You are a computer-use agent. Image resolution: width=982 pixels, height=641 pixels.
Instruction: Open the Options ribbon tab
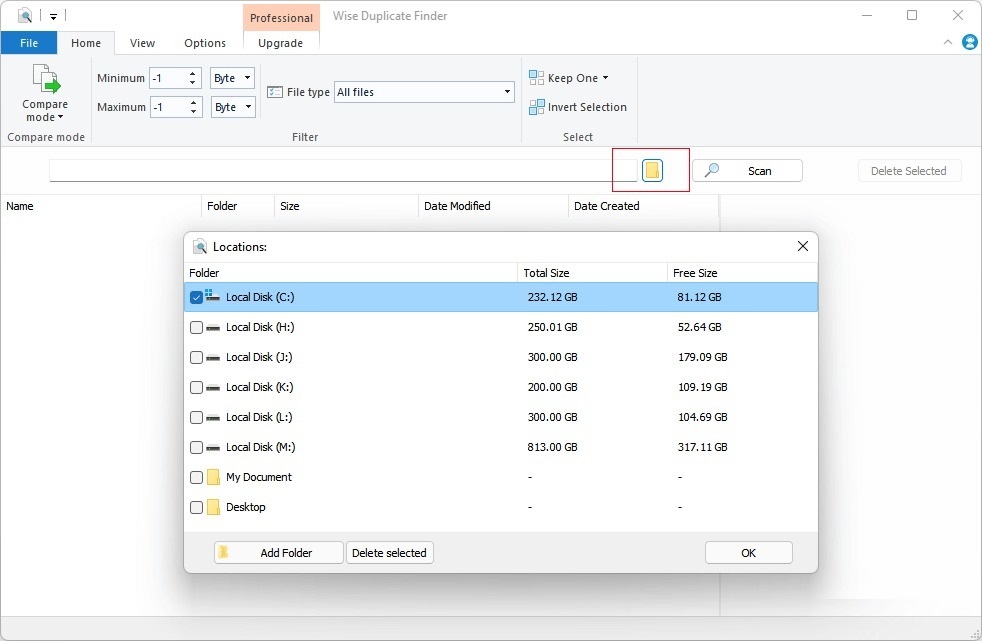click(x=205, y=43)
